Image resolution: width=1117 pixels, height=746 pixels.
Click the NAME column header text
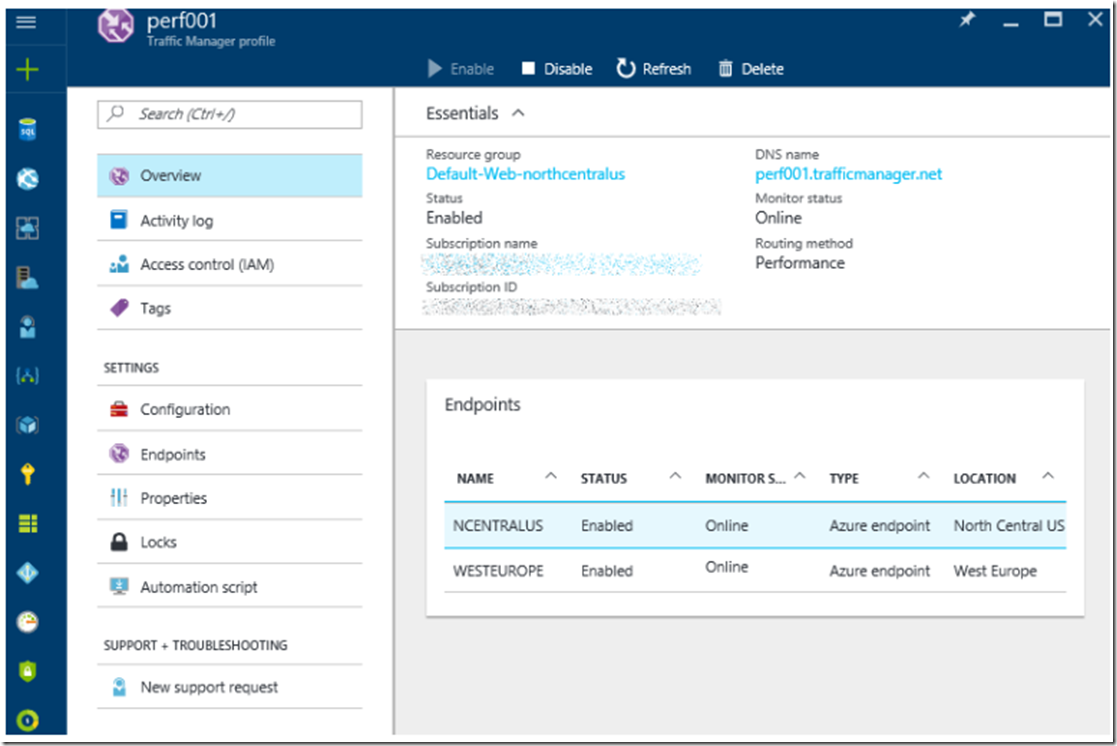click(x=475, y=479)
